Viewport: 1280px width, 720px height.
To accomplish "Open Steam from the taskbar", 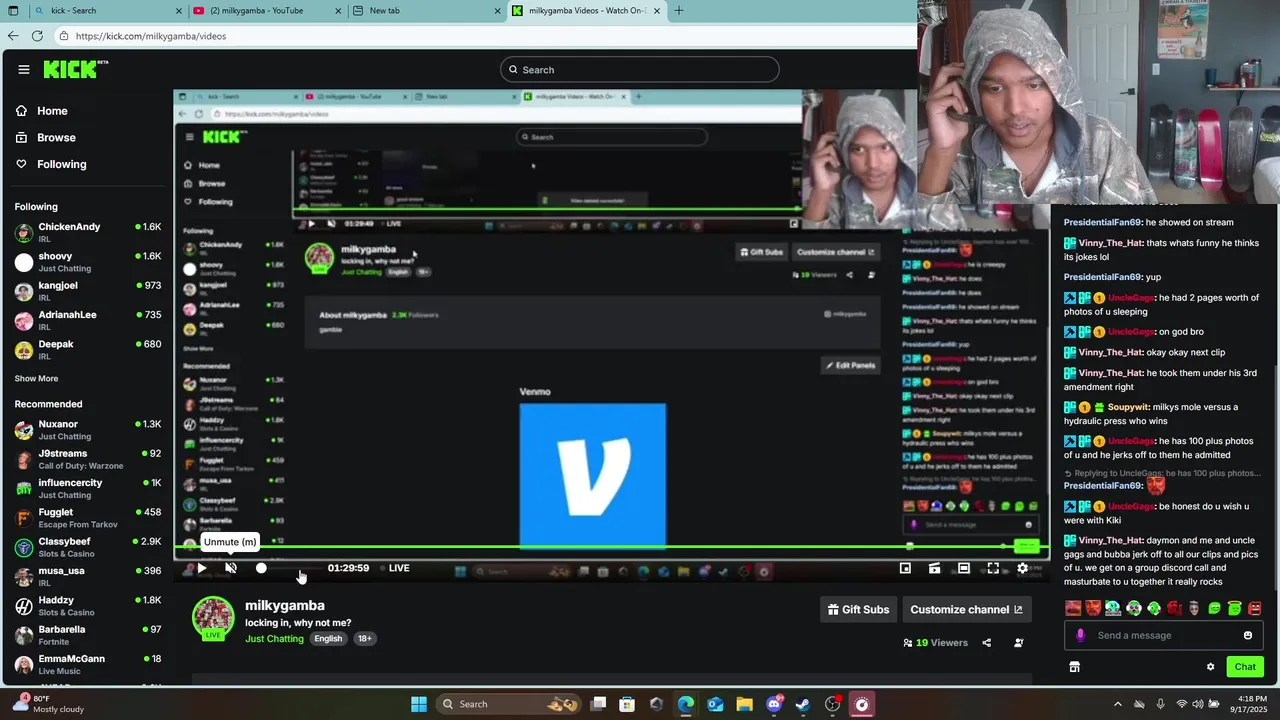I will [803, 704].
